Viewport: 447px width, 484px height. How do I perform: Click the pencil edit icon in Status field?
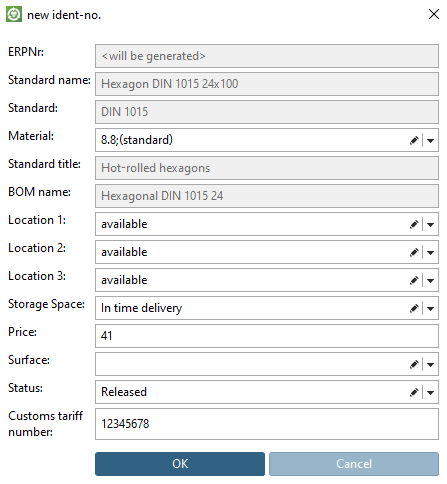click(414, 392)
